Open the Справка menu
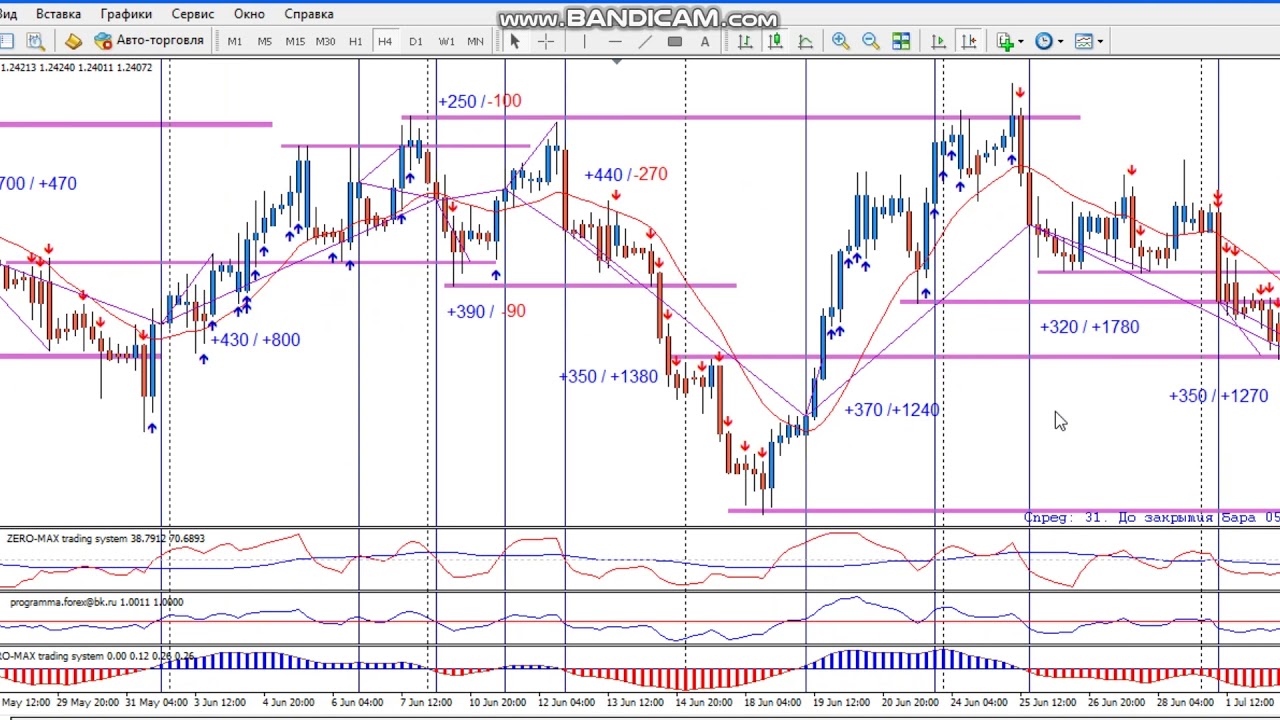Image resolution: width=1280 pixels, height=720 pixels. [309, 14]
